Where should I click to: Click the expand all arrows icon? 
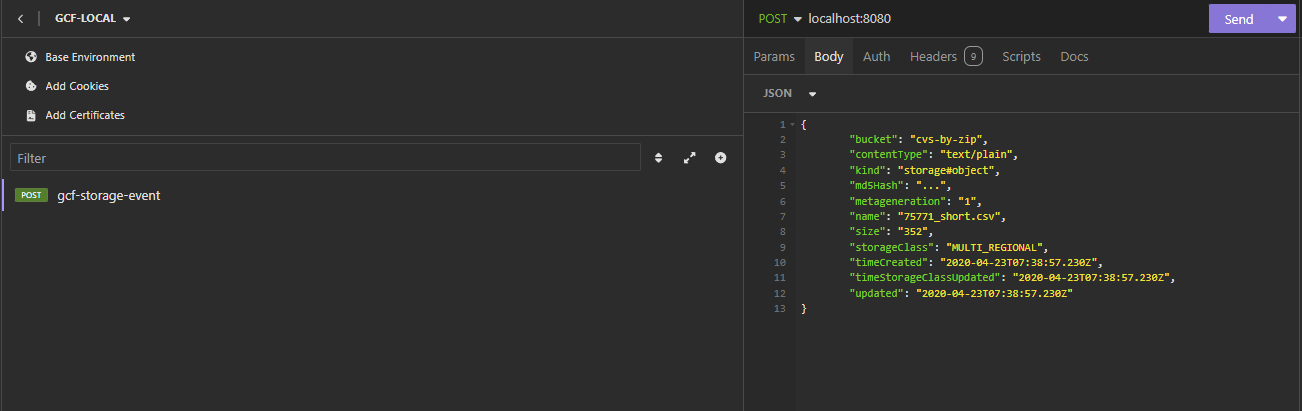point(689,158)
